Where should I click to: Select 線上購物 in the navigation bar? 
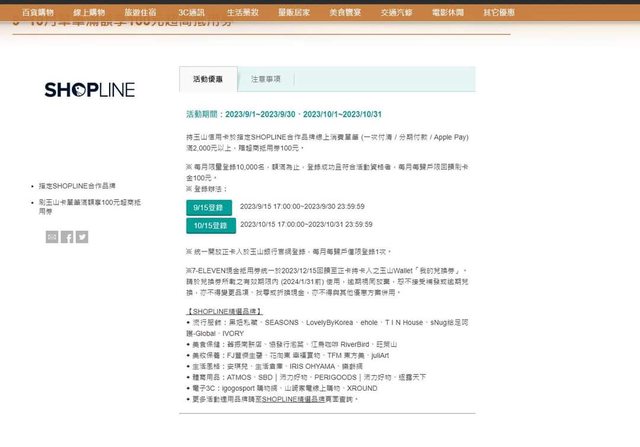point(100,12)
